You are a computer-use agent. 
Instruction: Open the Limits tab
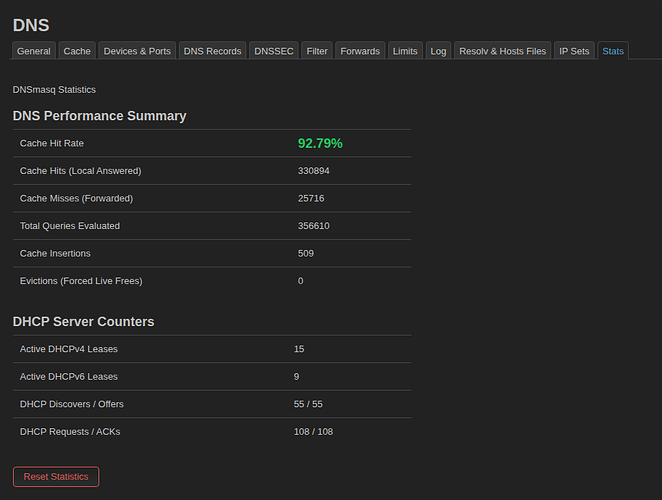pyautogui.click(x=405, y=51)
